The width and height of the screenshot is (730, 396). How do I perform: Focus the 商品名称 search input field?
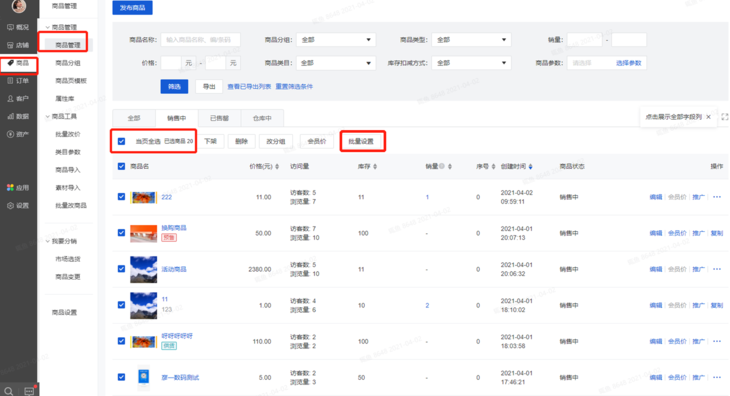(x=201, y=40)
